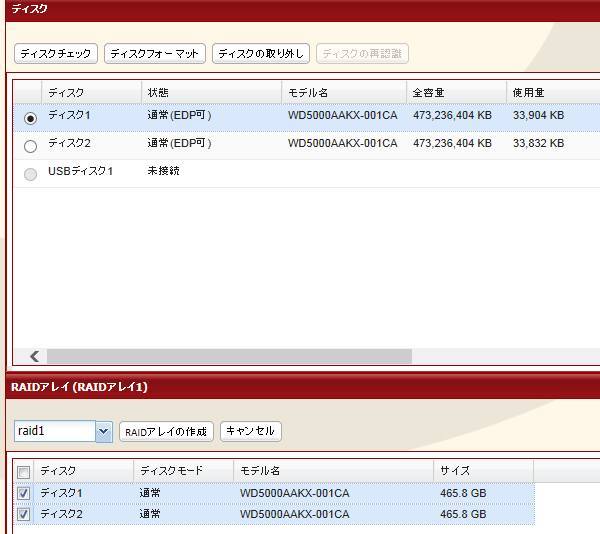Select the ディスク2 radio button

pos(30,146)
